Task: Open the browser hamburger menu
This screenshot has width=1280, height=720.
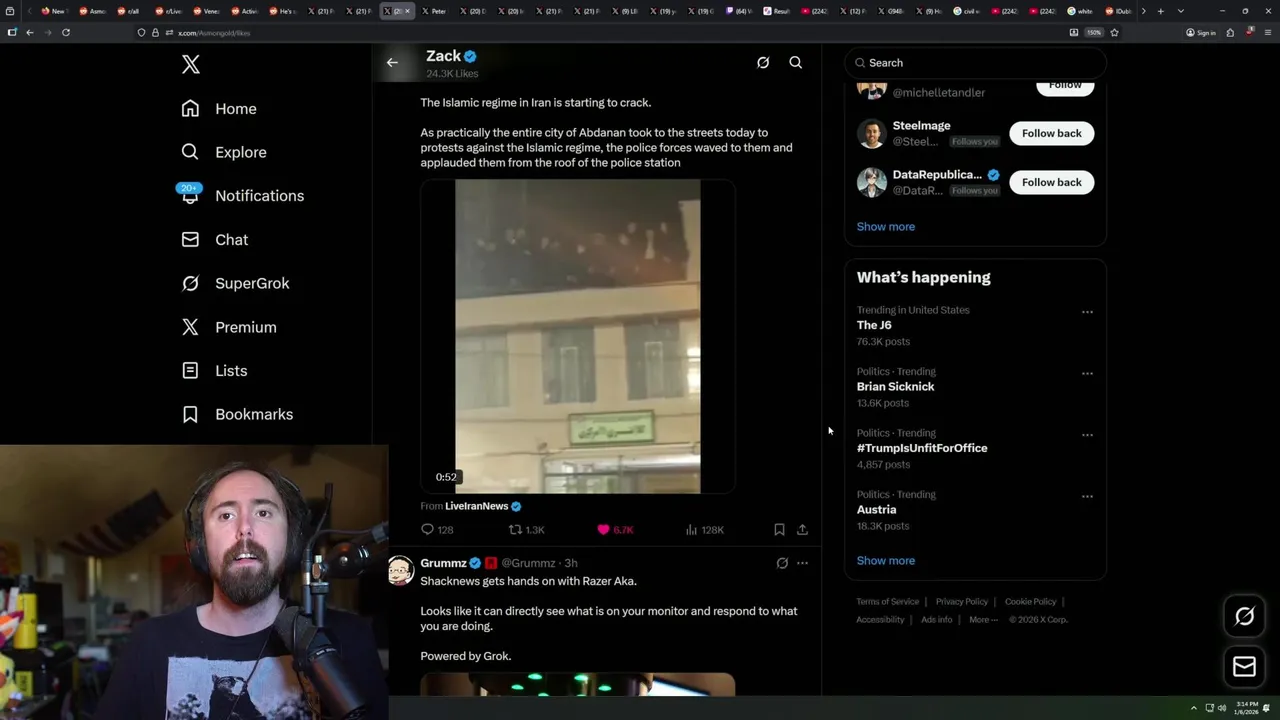Action: (1266, 32)
